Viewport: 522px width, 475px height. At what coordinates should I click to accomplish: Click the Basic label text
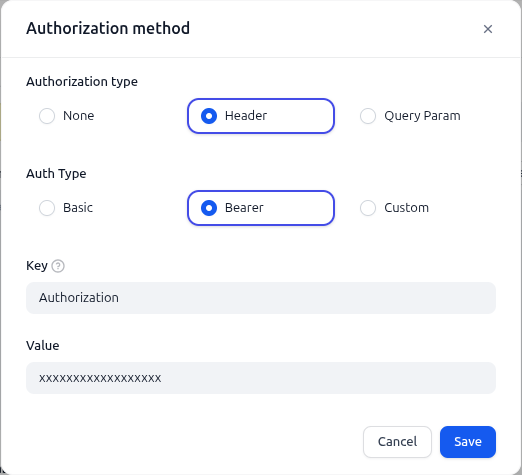coord(78,208)
